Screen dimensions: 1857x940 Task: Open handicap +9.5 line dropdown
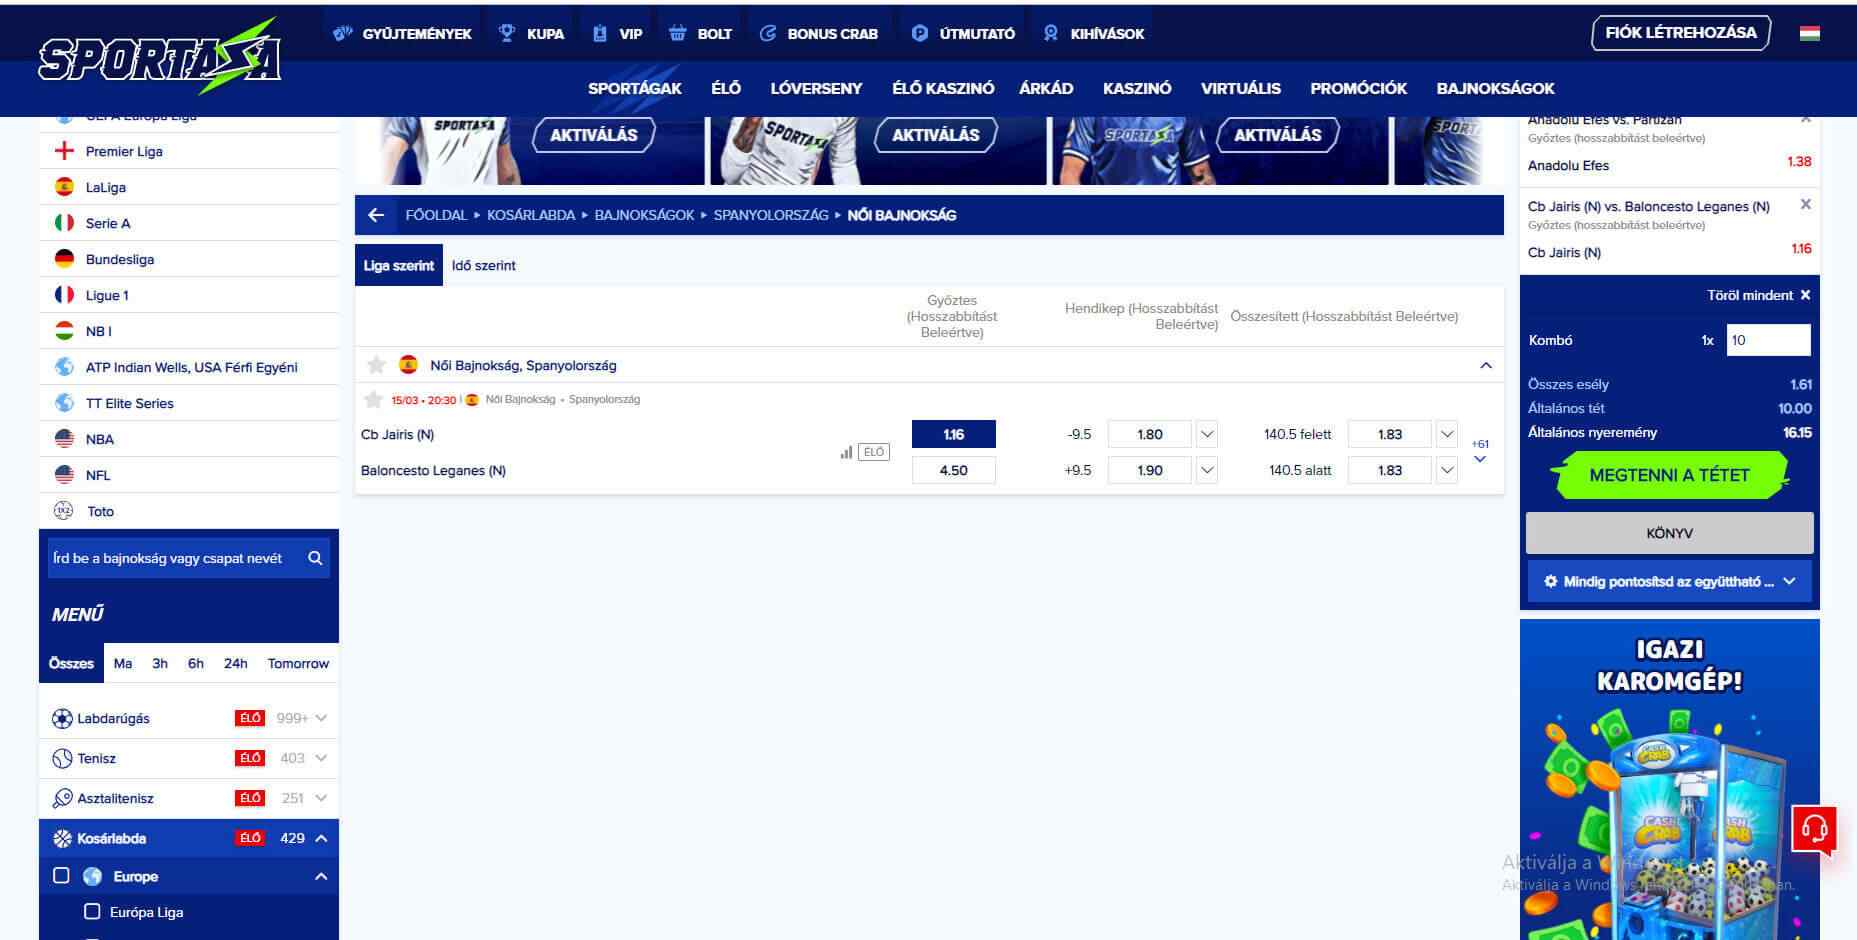pos(1207,470)
